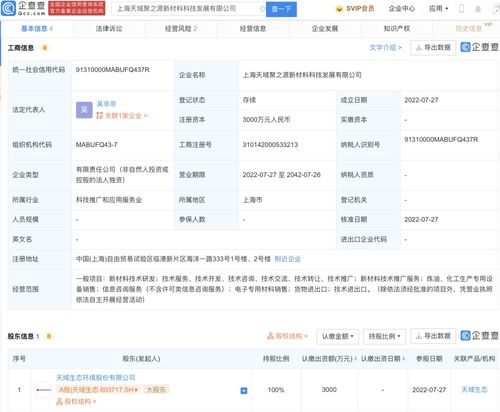Select 登记状态 value 存续
Screen dimensions: 500x412
249,100
